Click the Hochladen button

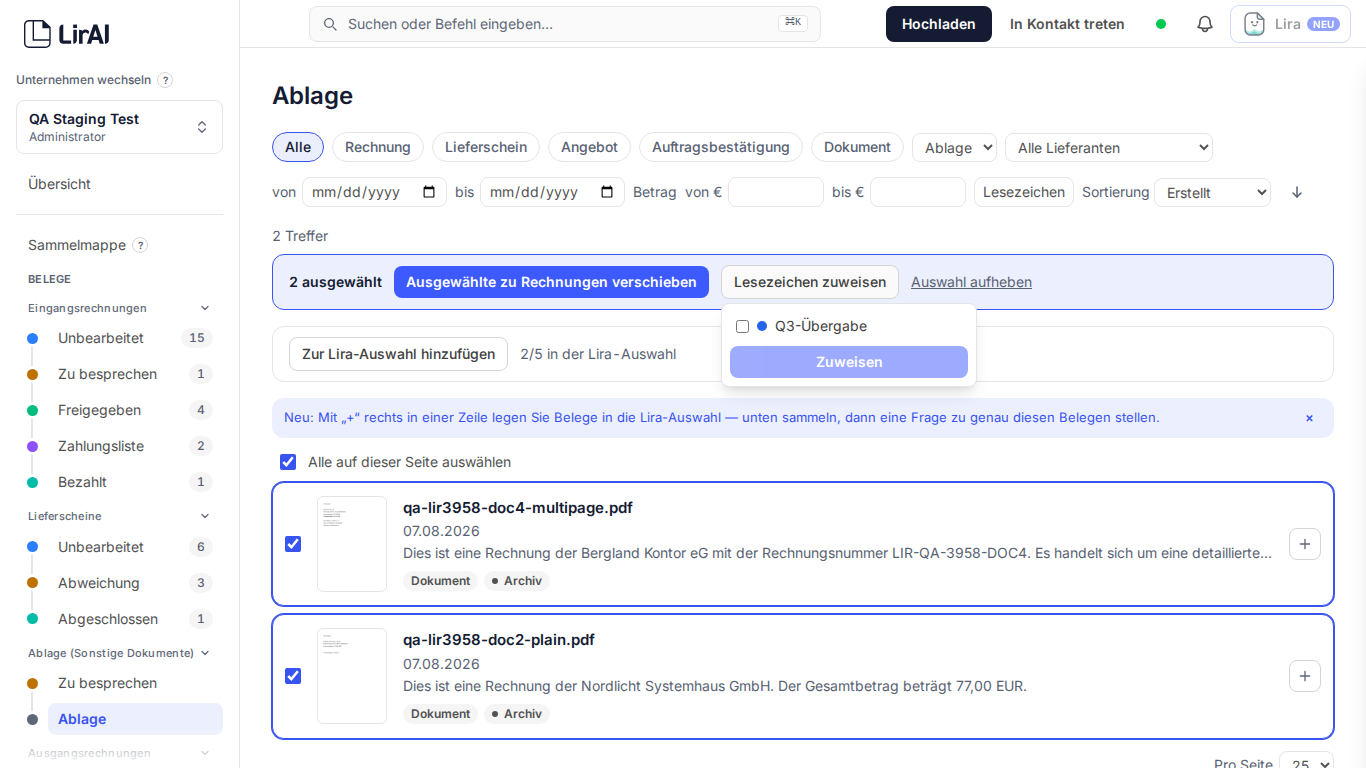(x=939, y=24)
